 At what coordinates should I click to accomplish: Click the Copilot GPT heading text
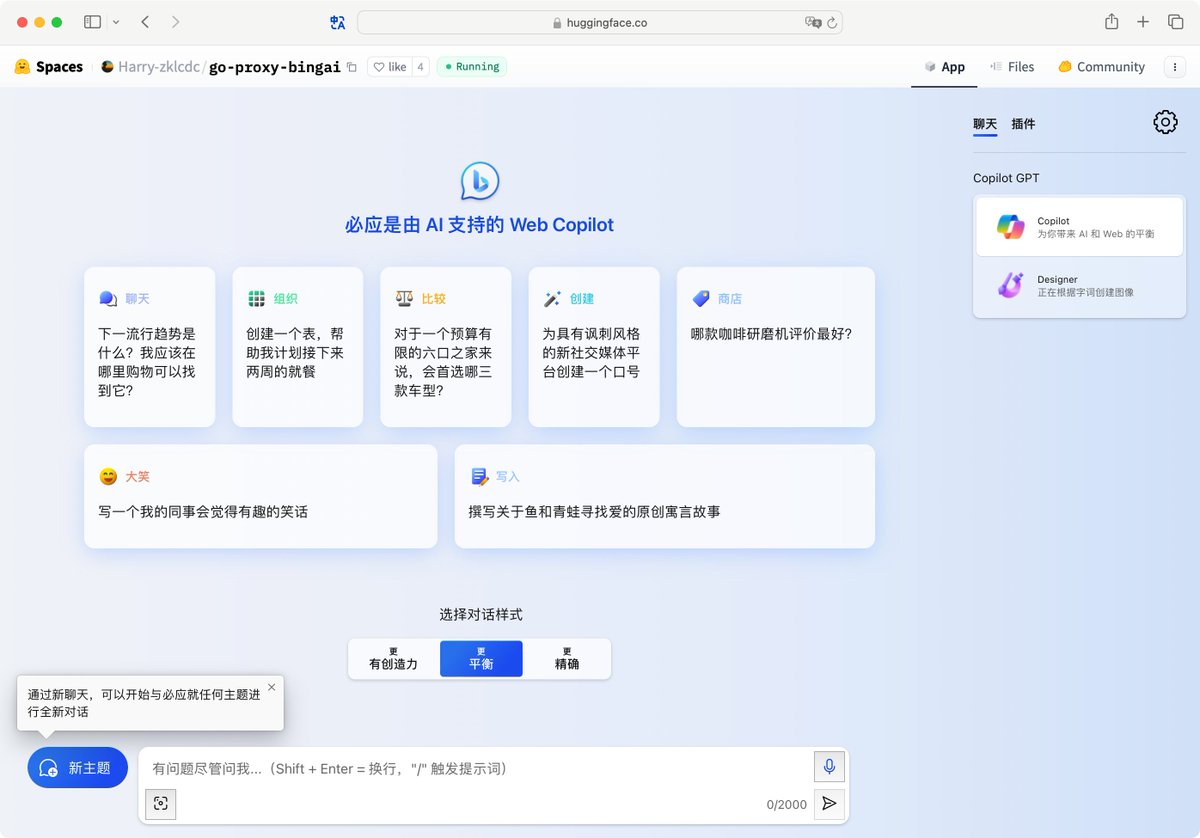tap(1006, 178)
